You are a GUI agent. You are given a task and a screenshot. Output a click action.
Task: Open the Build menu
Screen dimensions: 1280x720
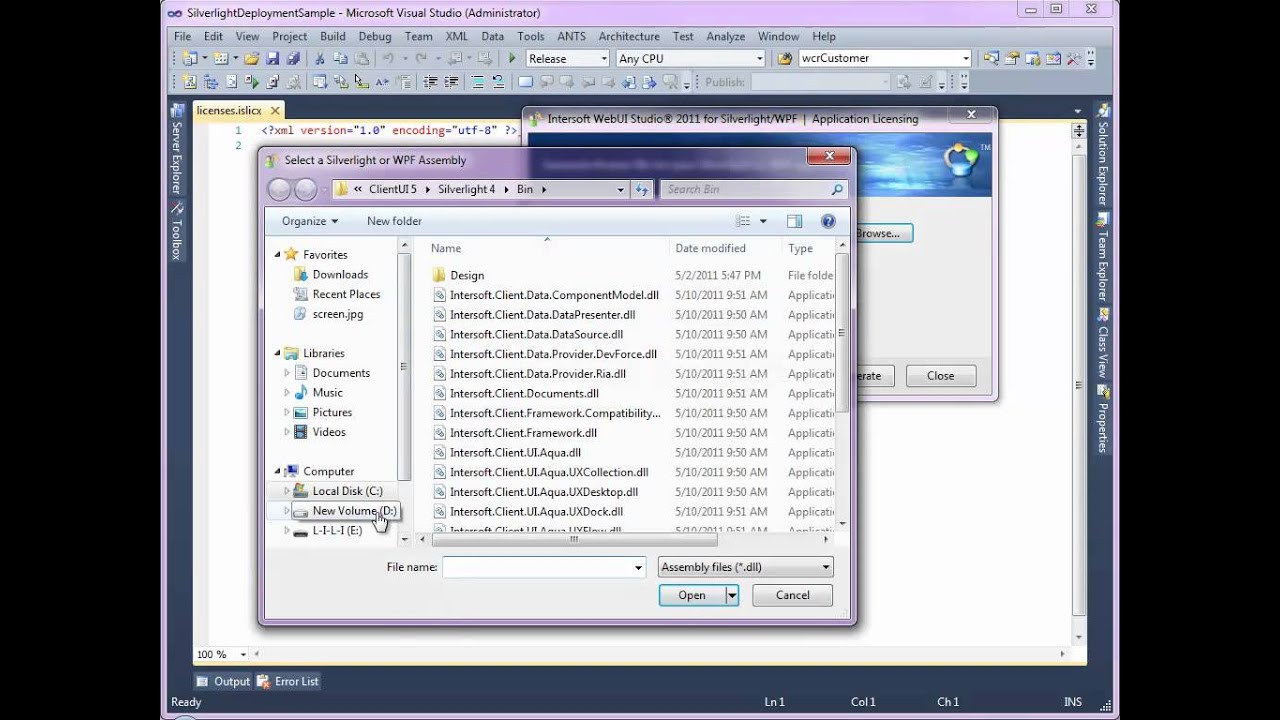point(332,36)
